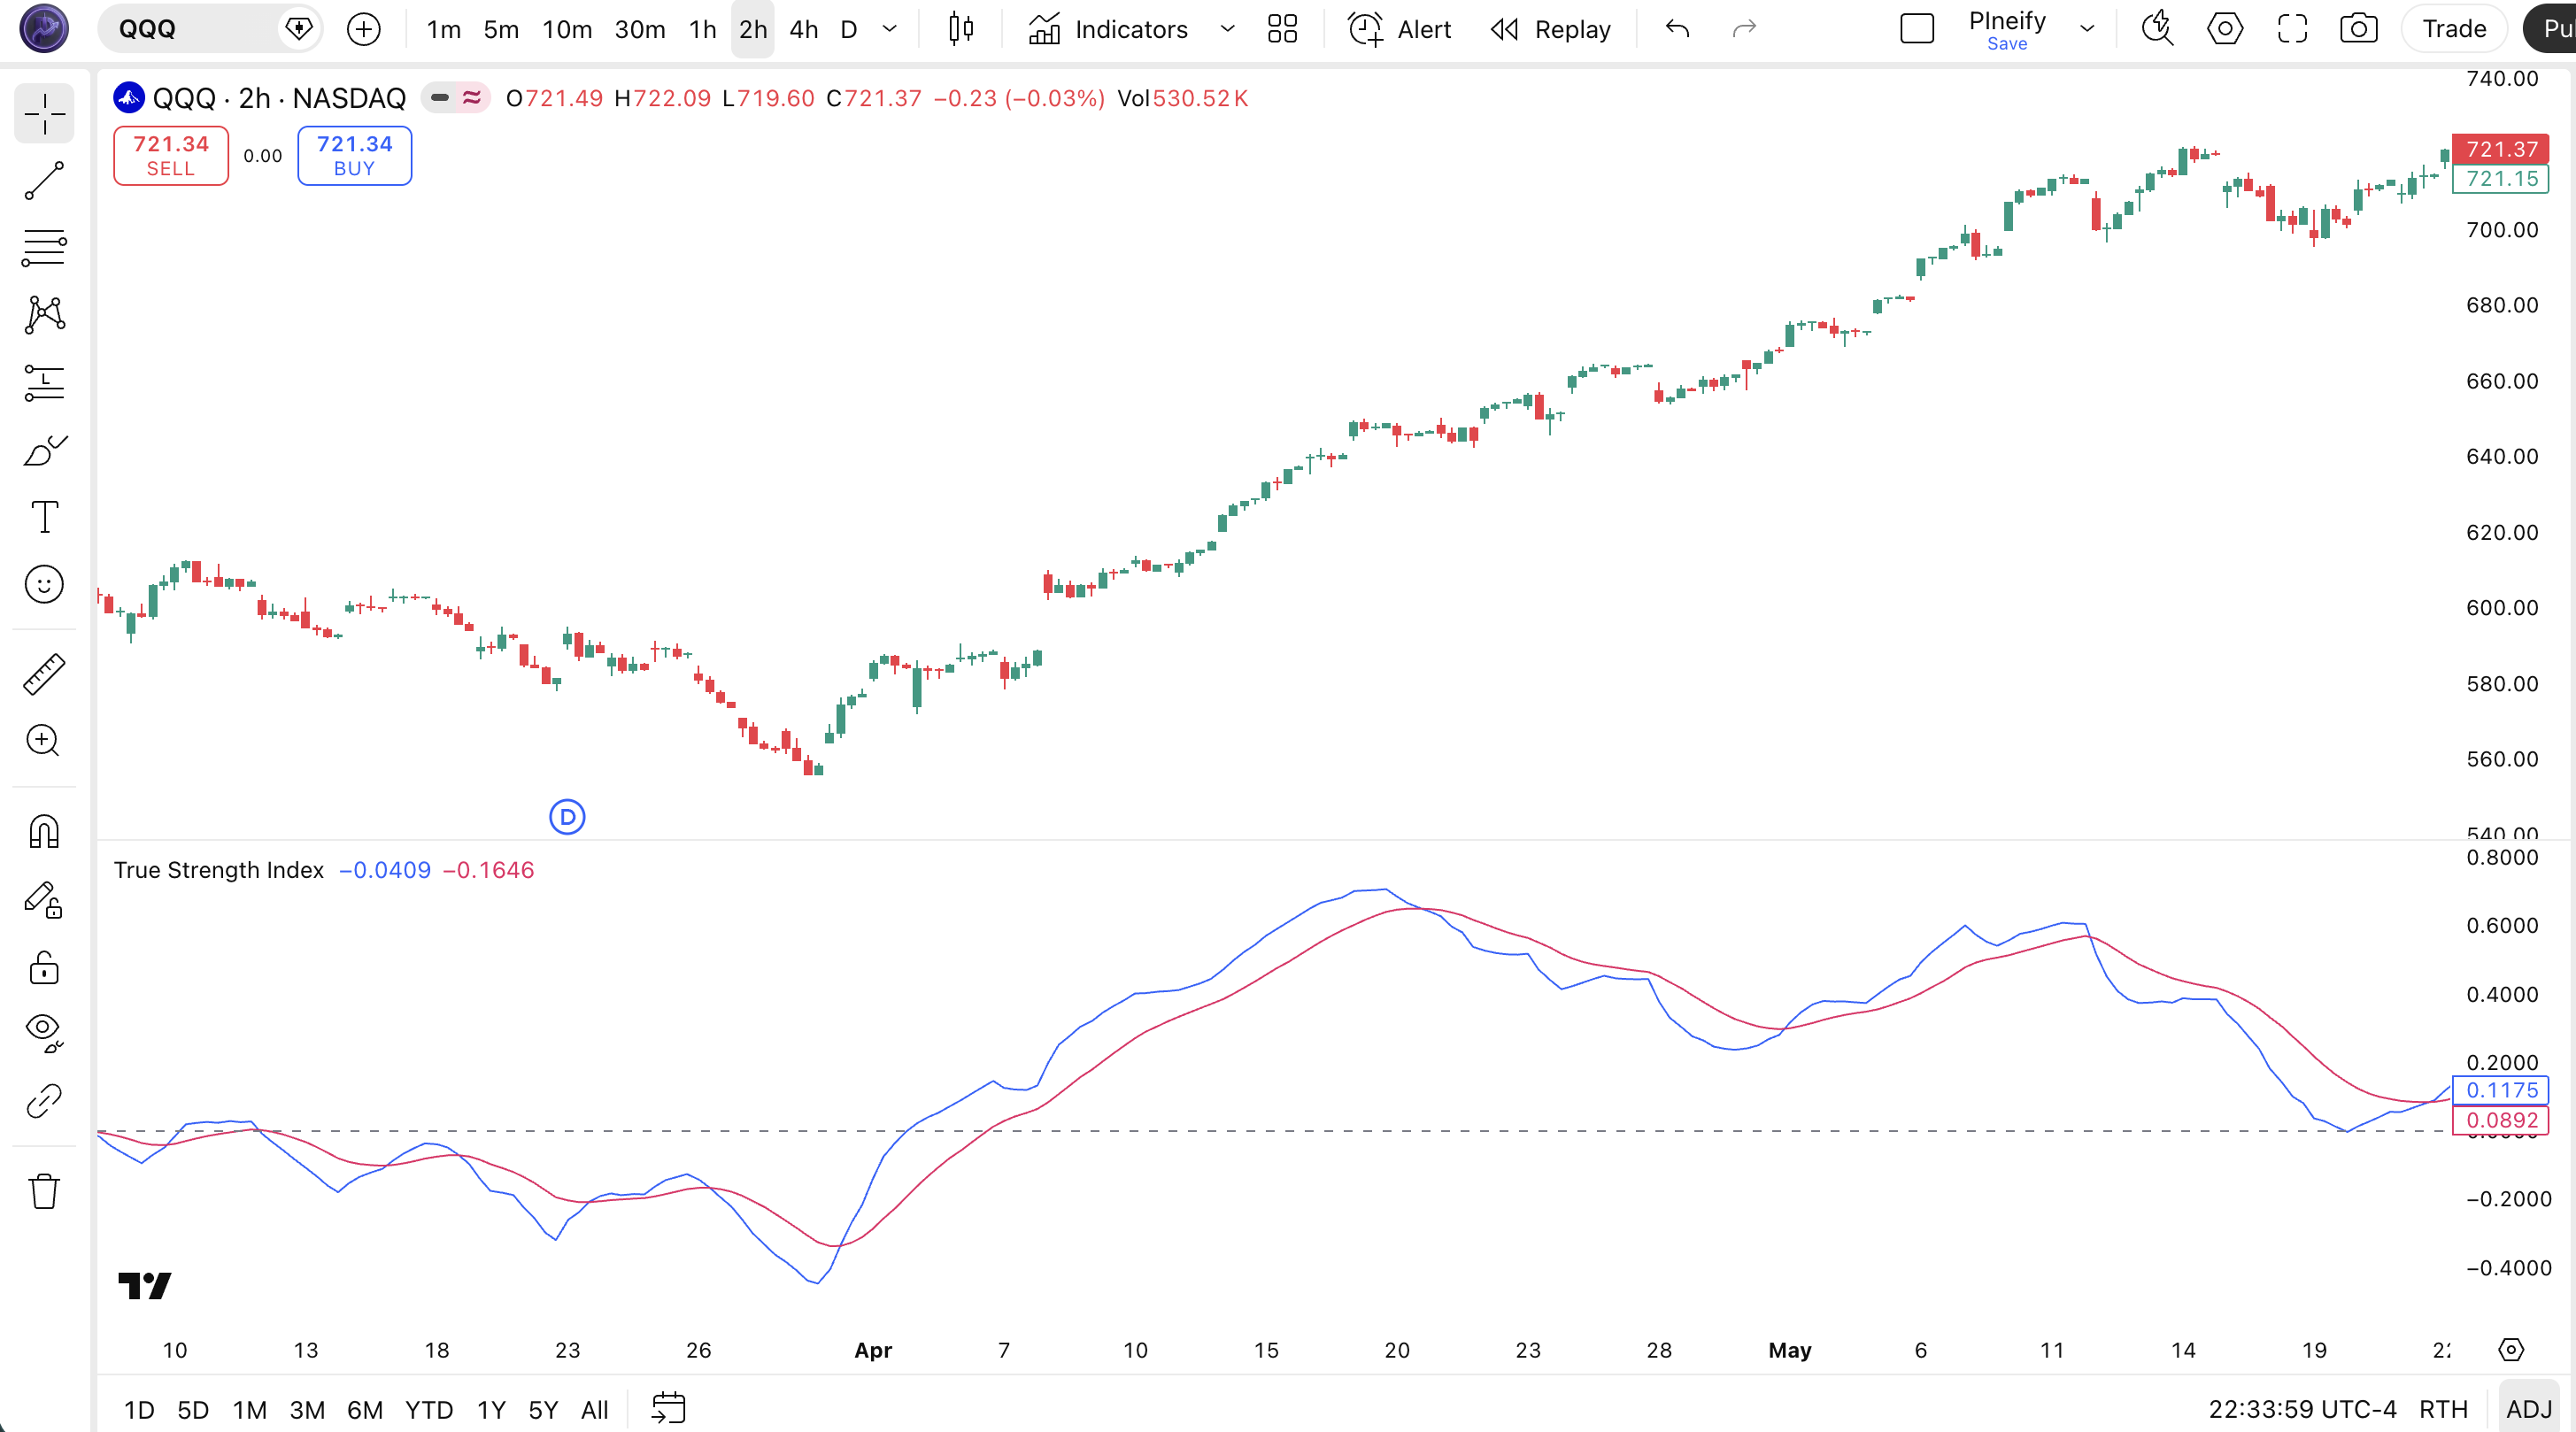Select the crosshair cursor tool

coord(44,114)
